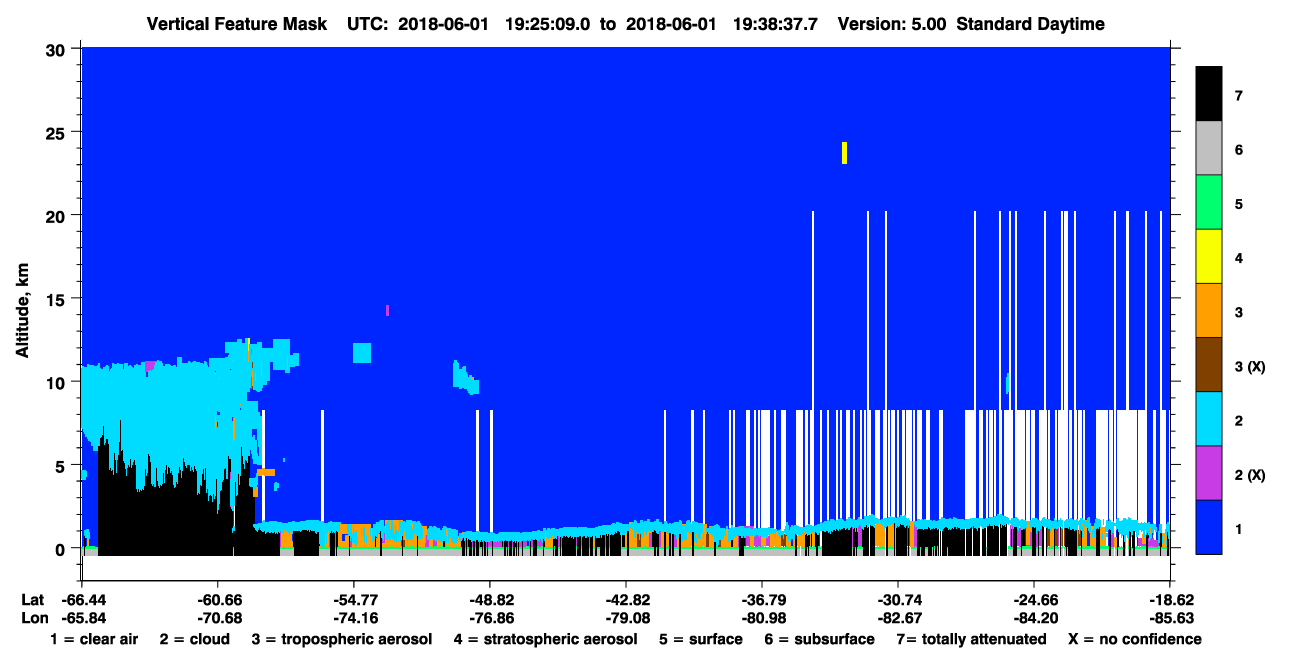1300x667 pixels.
Task: Click the '3 = tropospheric aerosol' legend key
Action: (x=342, y=639)
